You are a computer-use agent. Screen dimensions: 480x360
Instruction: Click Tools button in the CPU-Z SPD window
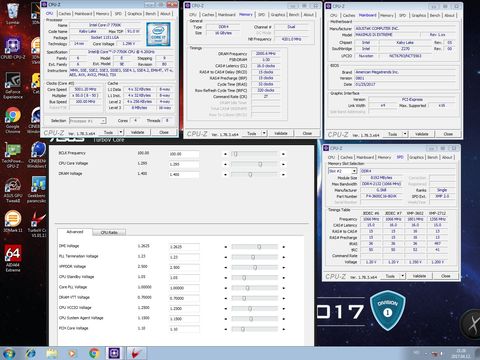click(390, 276)
